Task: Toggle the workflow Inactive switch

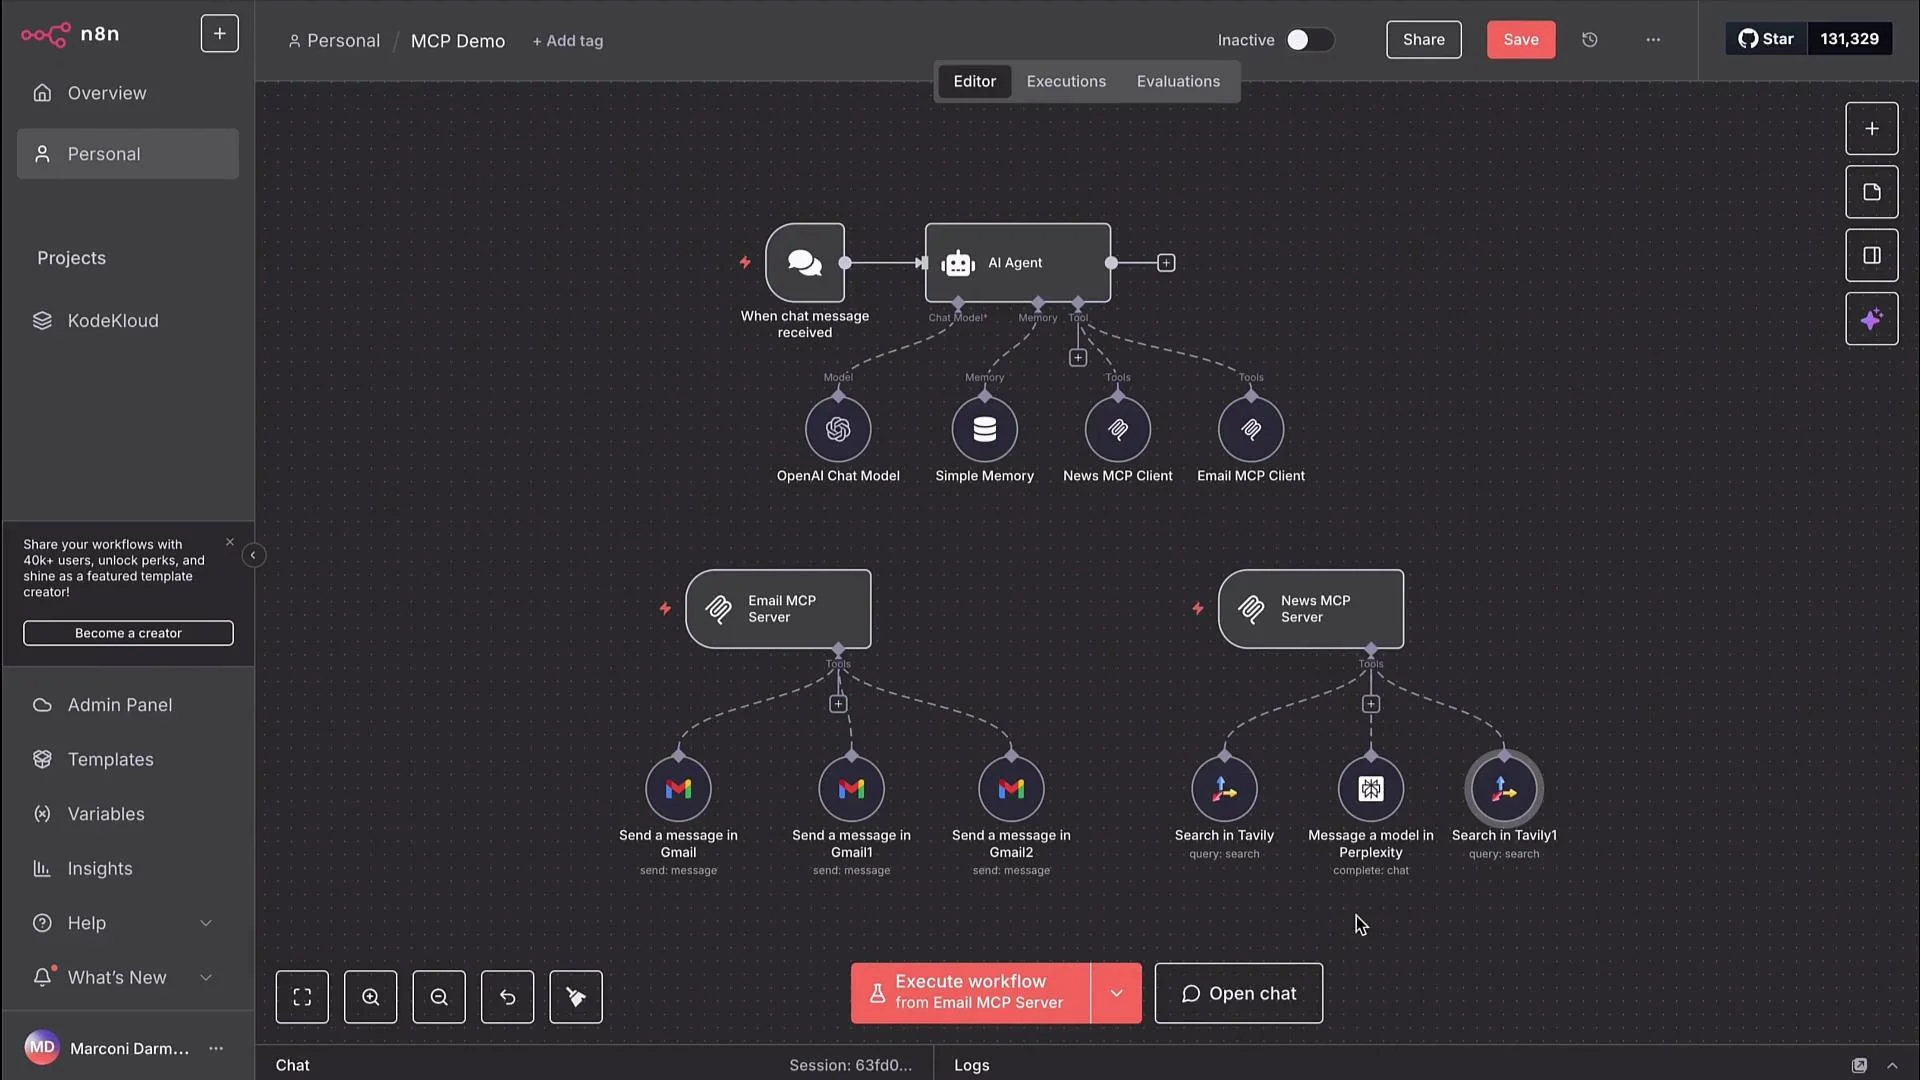Action: pos(1309,40)
